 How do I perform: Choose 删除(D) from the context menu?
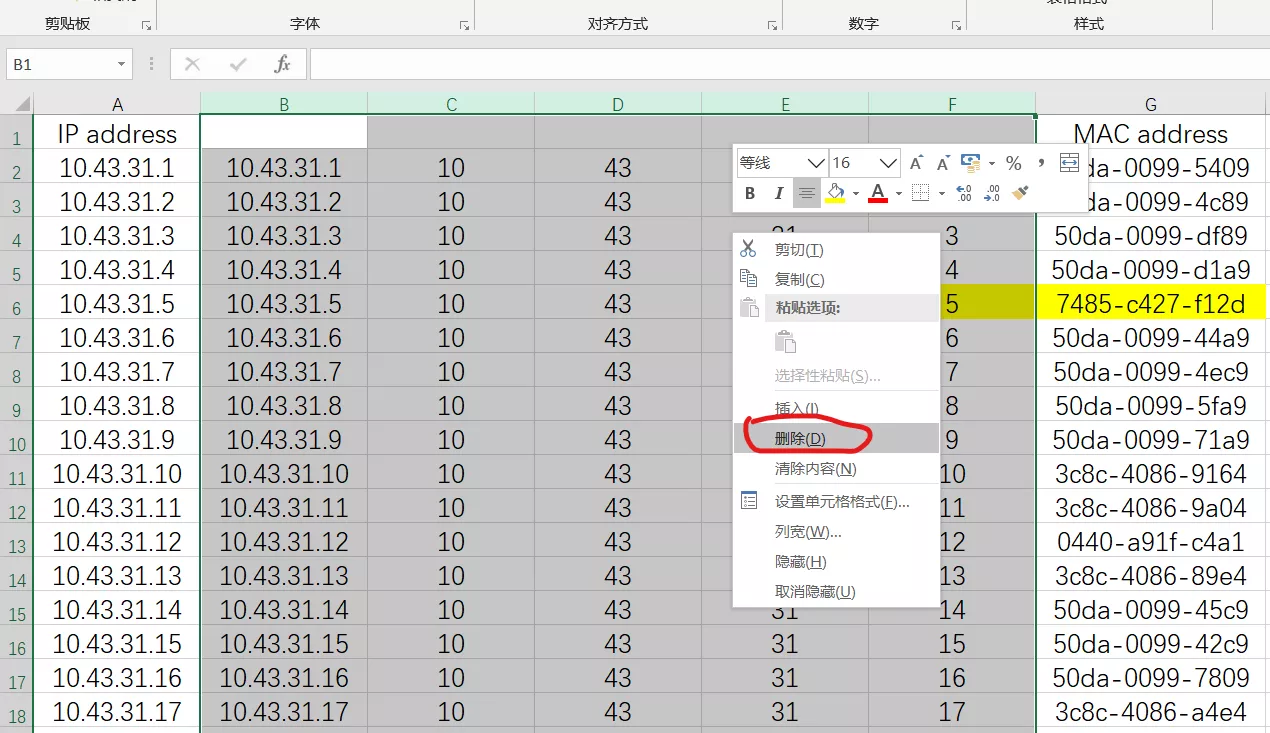[x=800, y=438]
